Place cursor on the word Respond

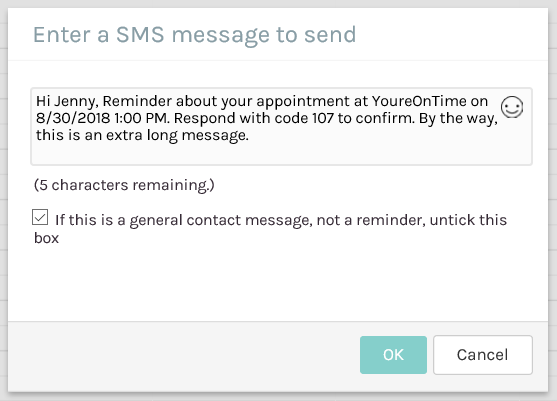205,118
